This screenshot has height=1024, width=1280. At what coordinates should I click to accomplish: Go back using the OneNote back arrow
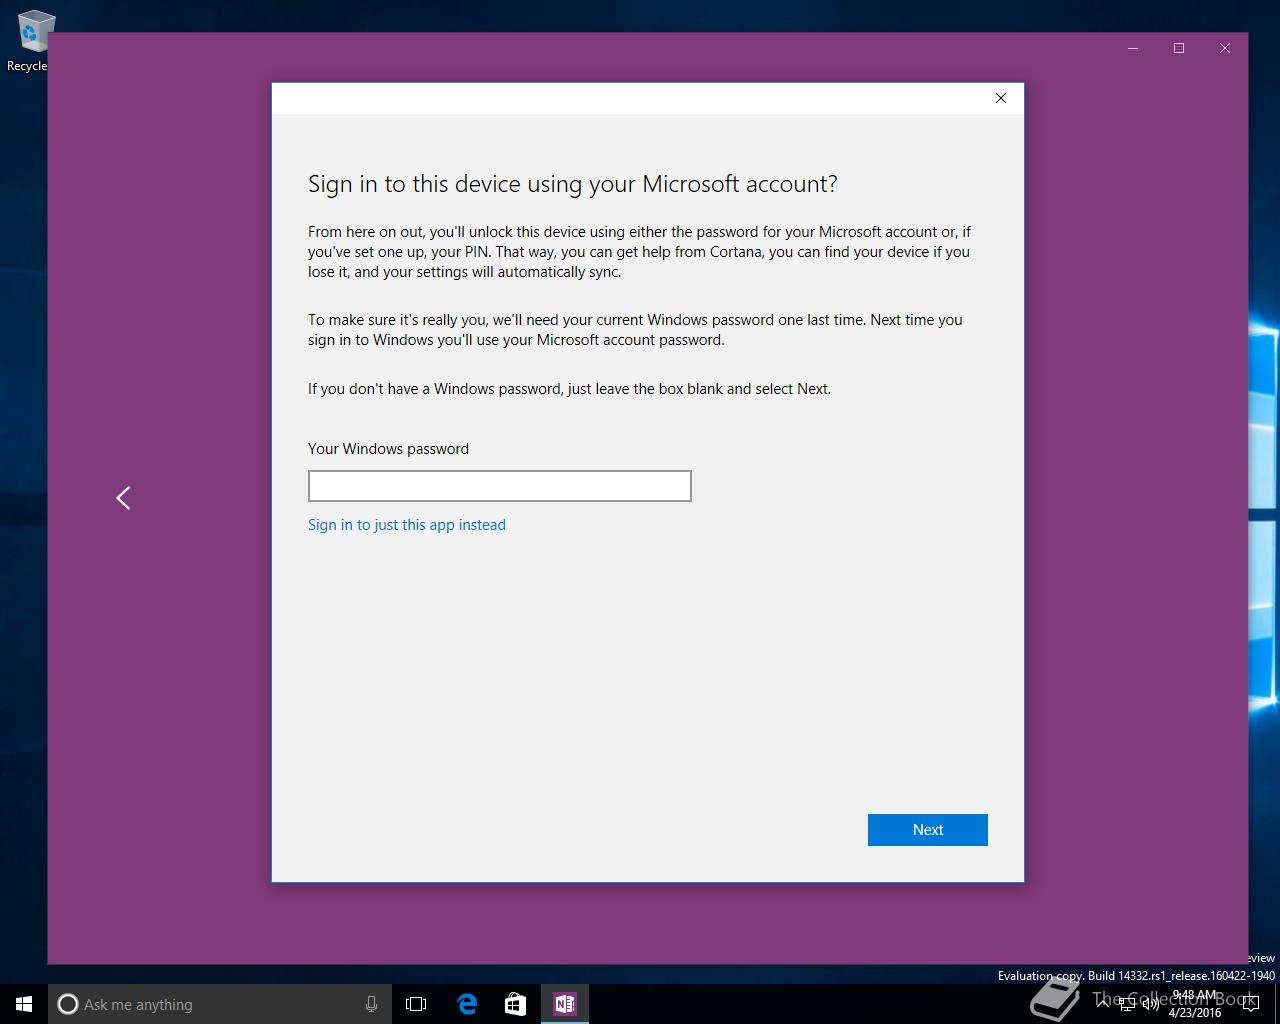pyautogui.click(x=123, y=498)
